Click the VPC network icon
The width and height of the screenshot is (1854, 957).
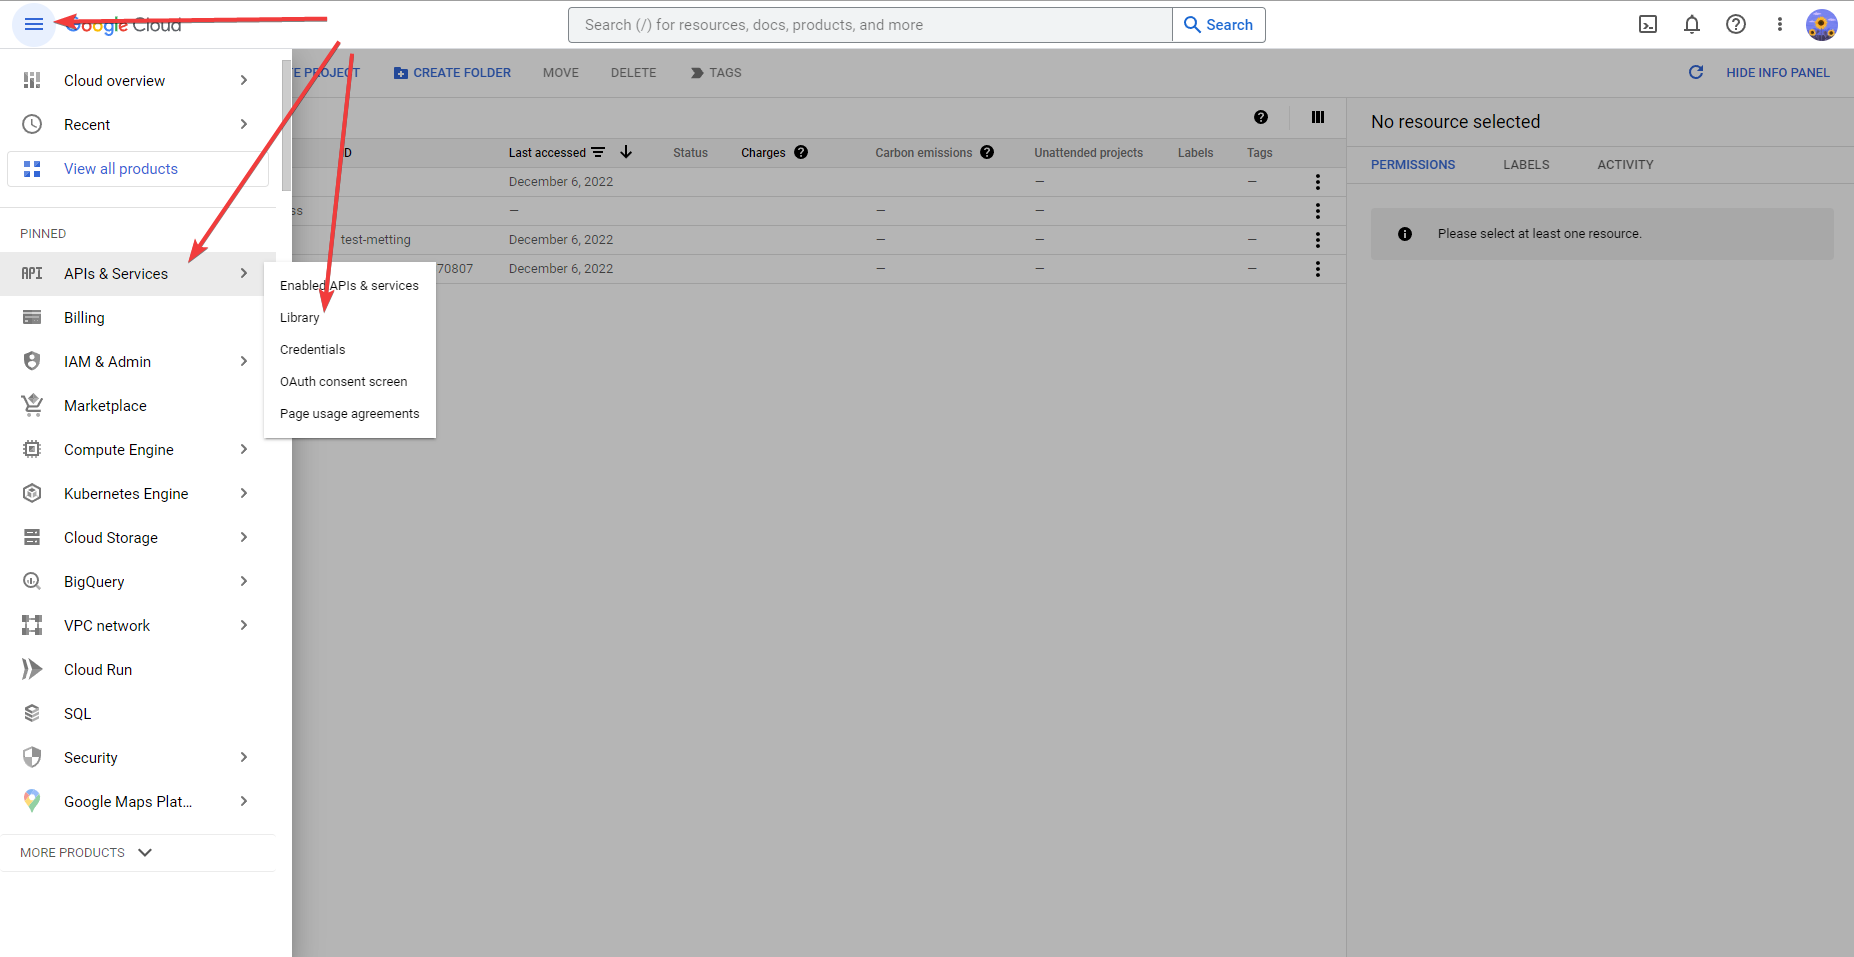coord(32,625)
